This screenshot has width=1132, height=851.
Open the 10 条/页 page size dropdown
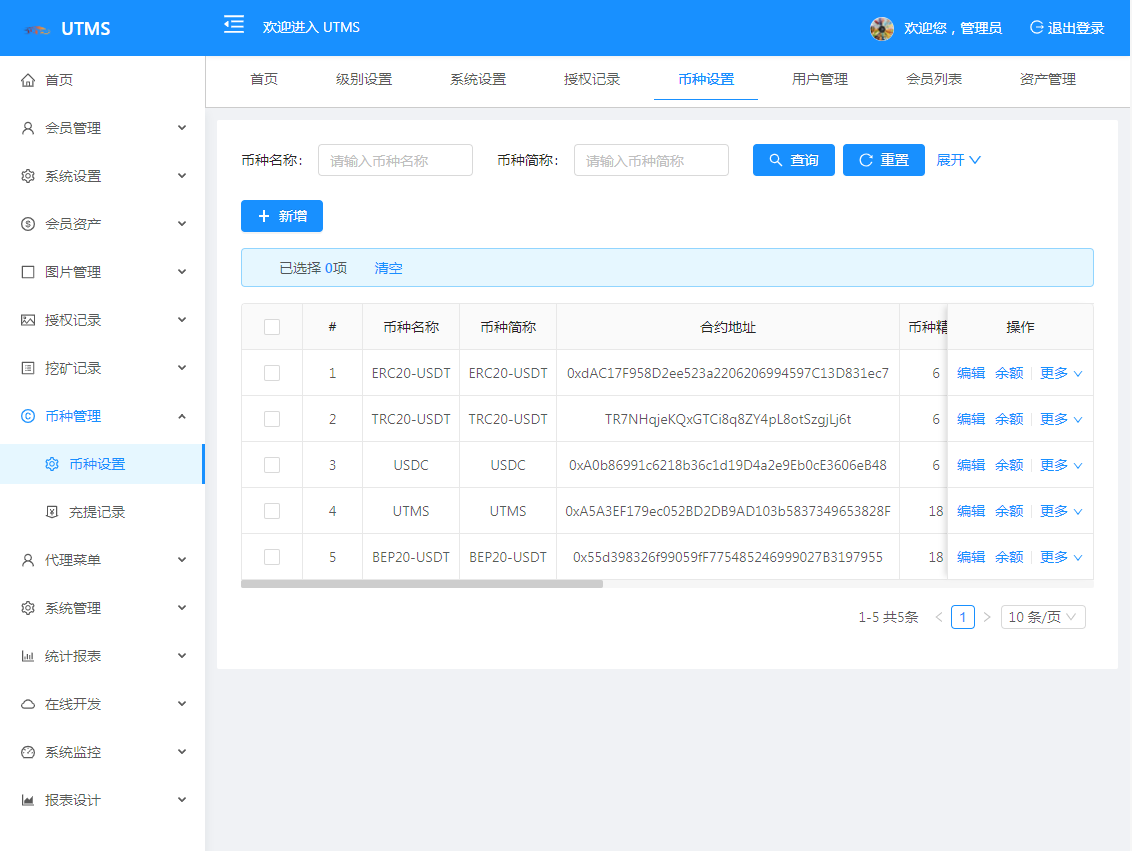[1042, 617]
